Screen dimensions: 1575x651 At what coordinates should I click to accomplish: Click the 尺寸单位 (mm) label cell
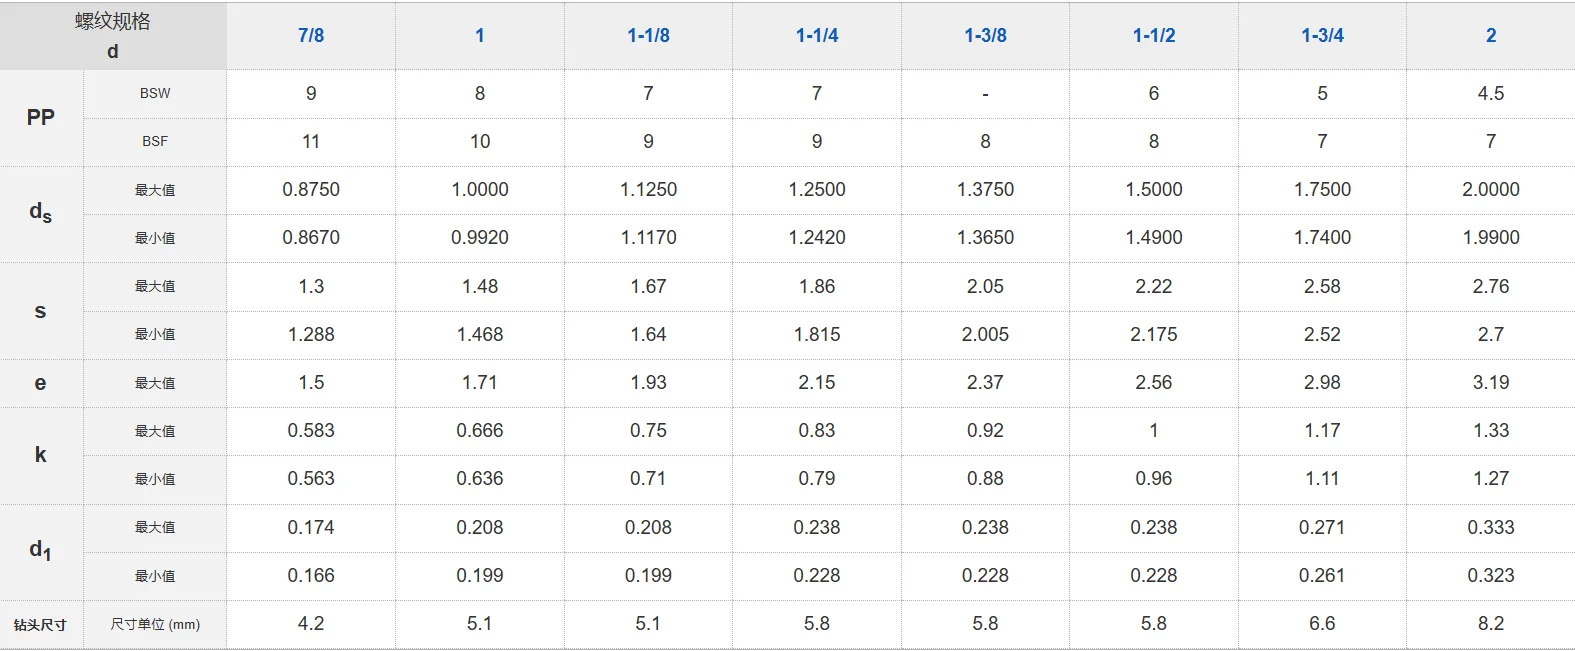tap(155, 624)
